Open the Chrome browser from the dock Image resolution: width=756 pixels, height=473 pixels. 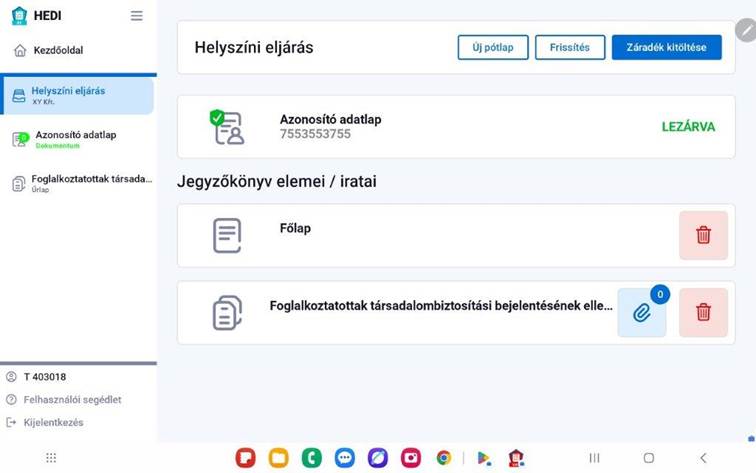click(x=443, y=458)
